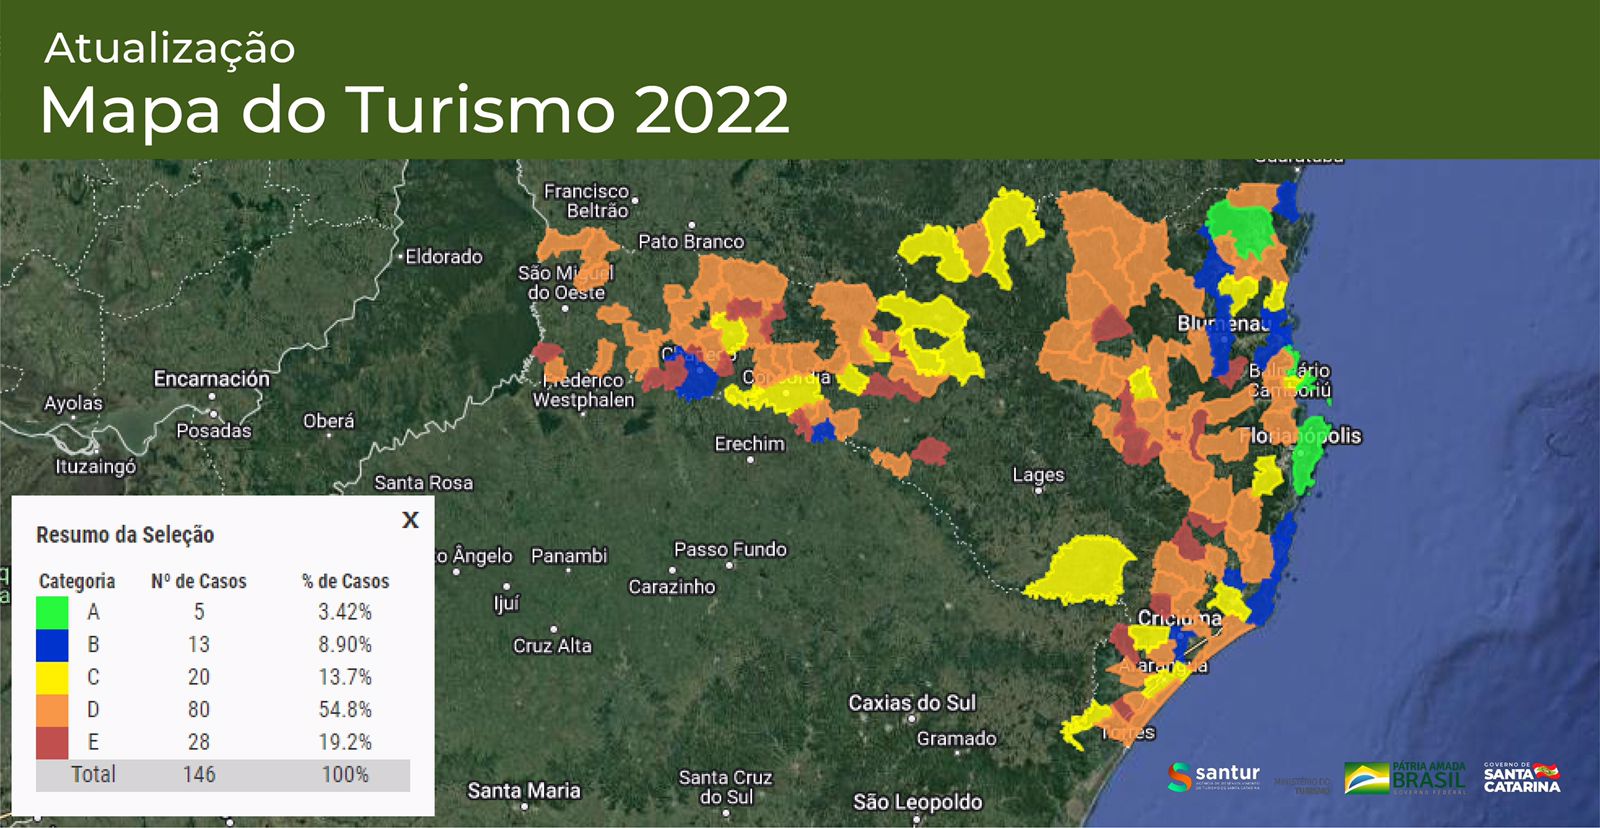Select the Blumenau city label
Image resolution: width=1600 pixels, height=828 pixels.
(x=1223, y=323)
